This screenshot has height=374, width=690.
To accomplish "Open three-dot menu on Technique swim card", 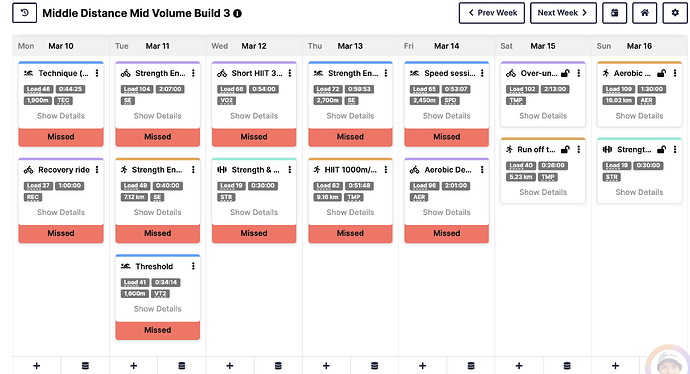I will (x=97, y=73).
